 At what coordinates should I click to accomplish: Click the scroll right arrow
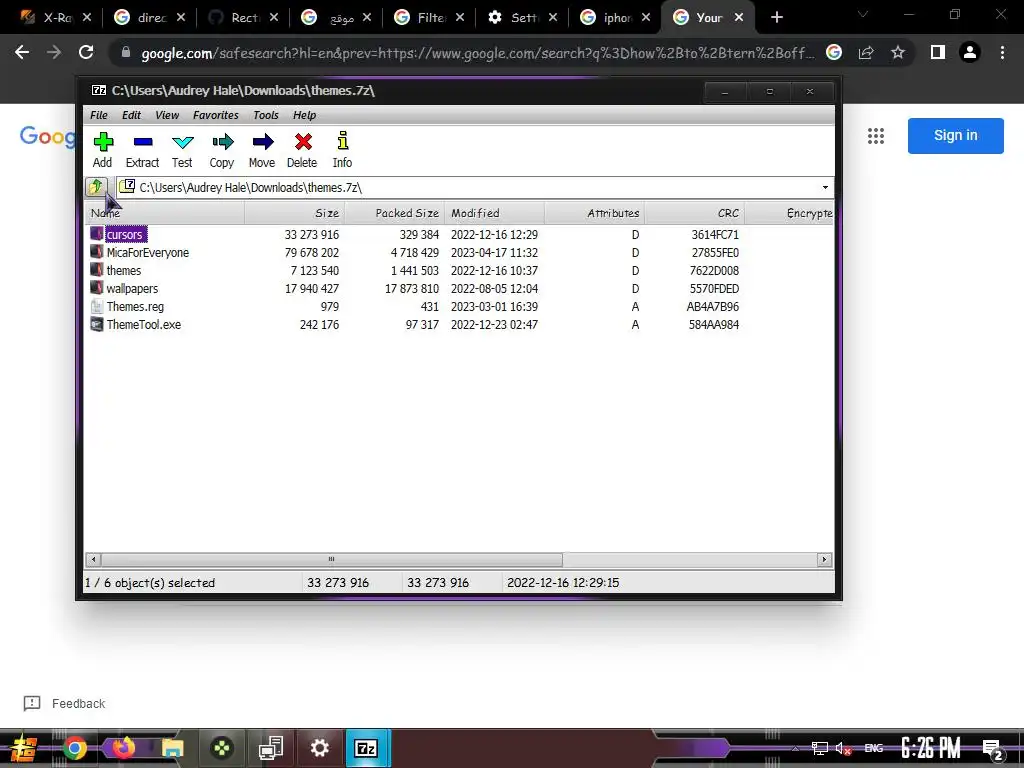824,560
